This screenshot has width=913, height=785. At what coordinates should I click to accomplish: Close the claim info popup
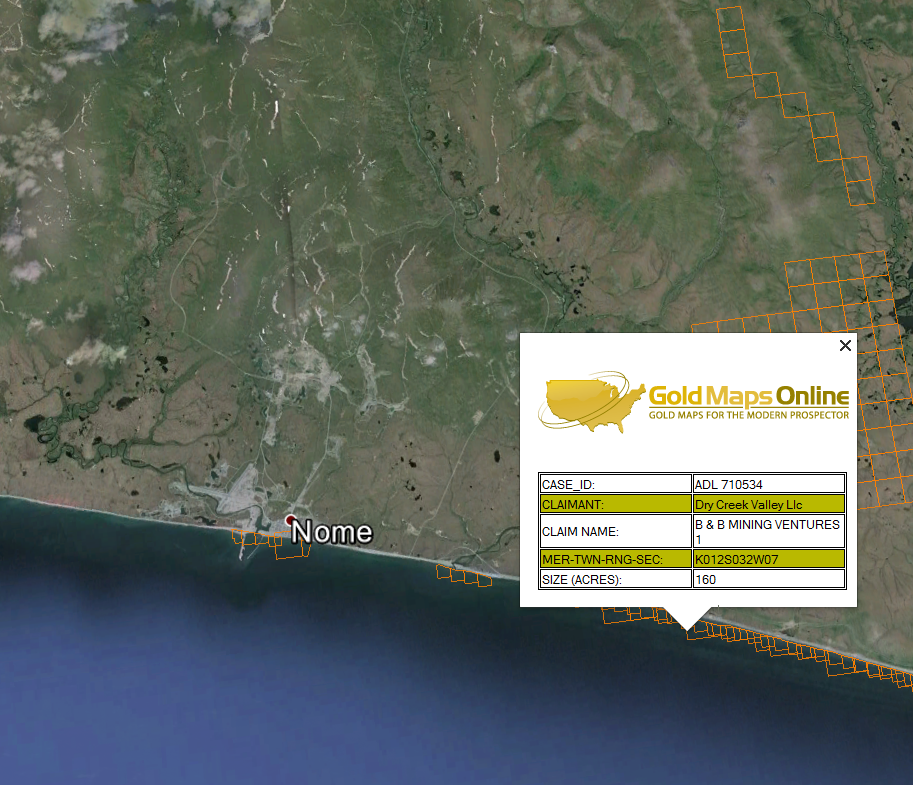pyautogui.click(x=845, y=345)
